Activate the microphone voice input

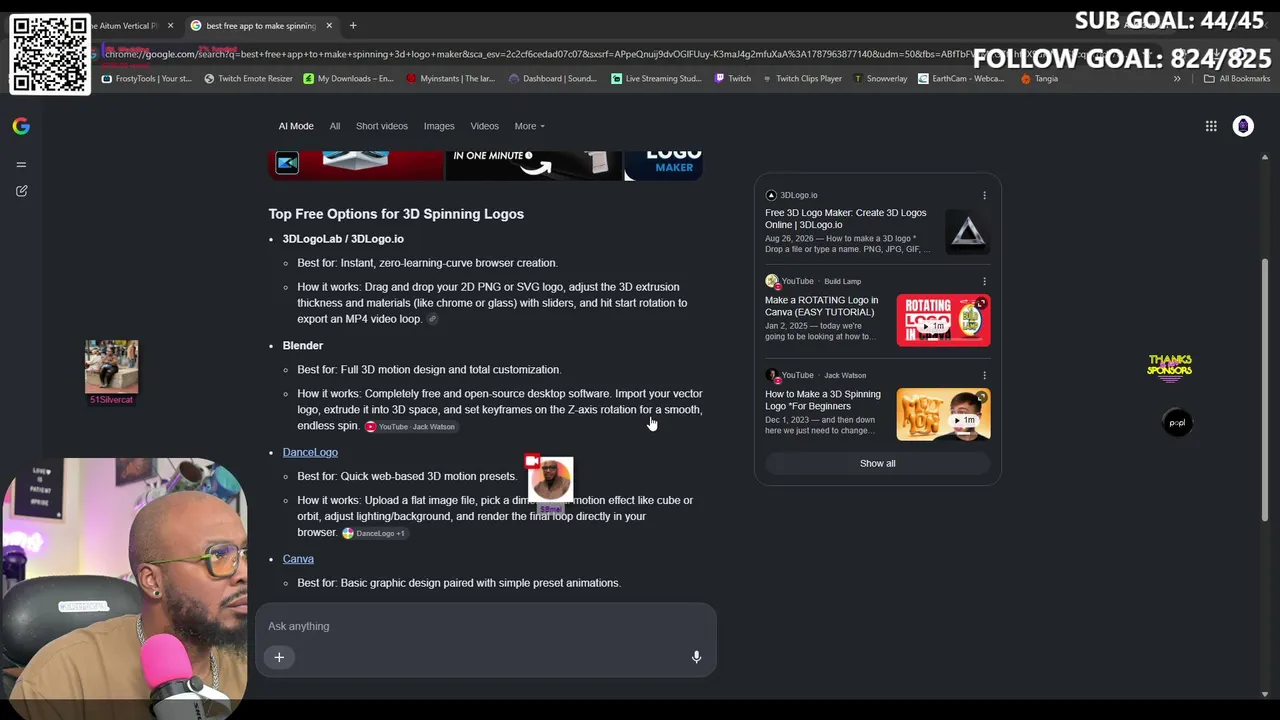coord(696,657)
